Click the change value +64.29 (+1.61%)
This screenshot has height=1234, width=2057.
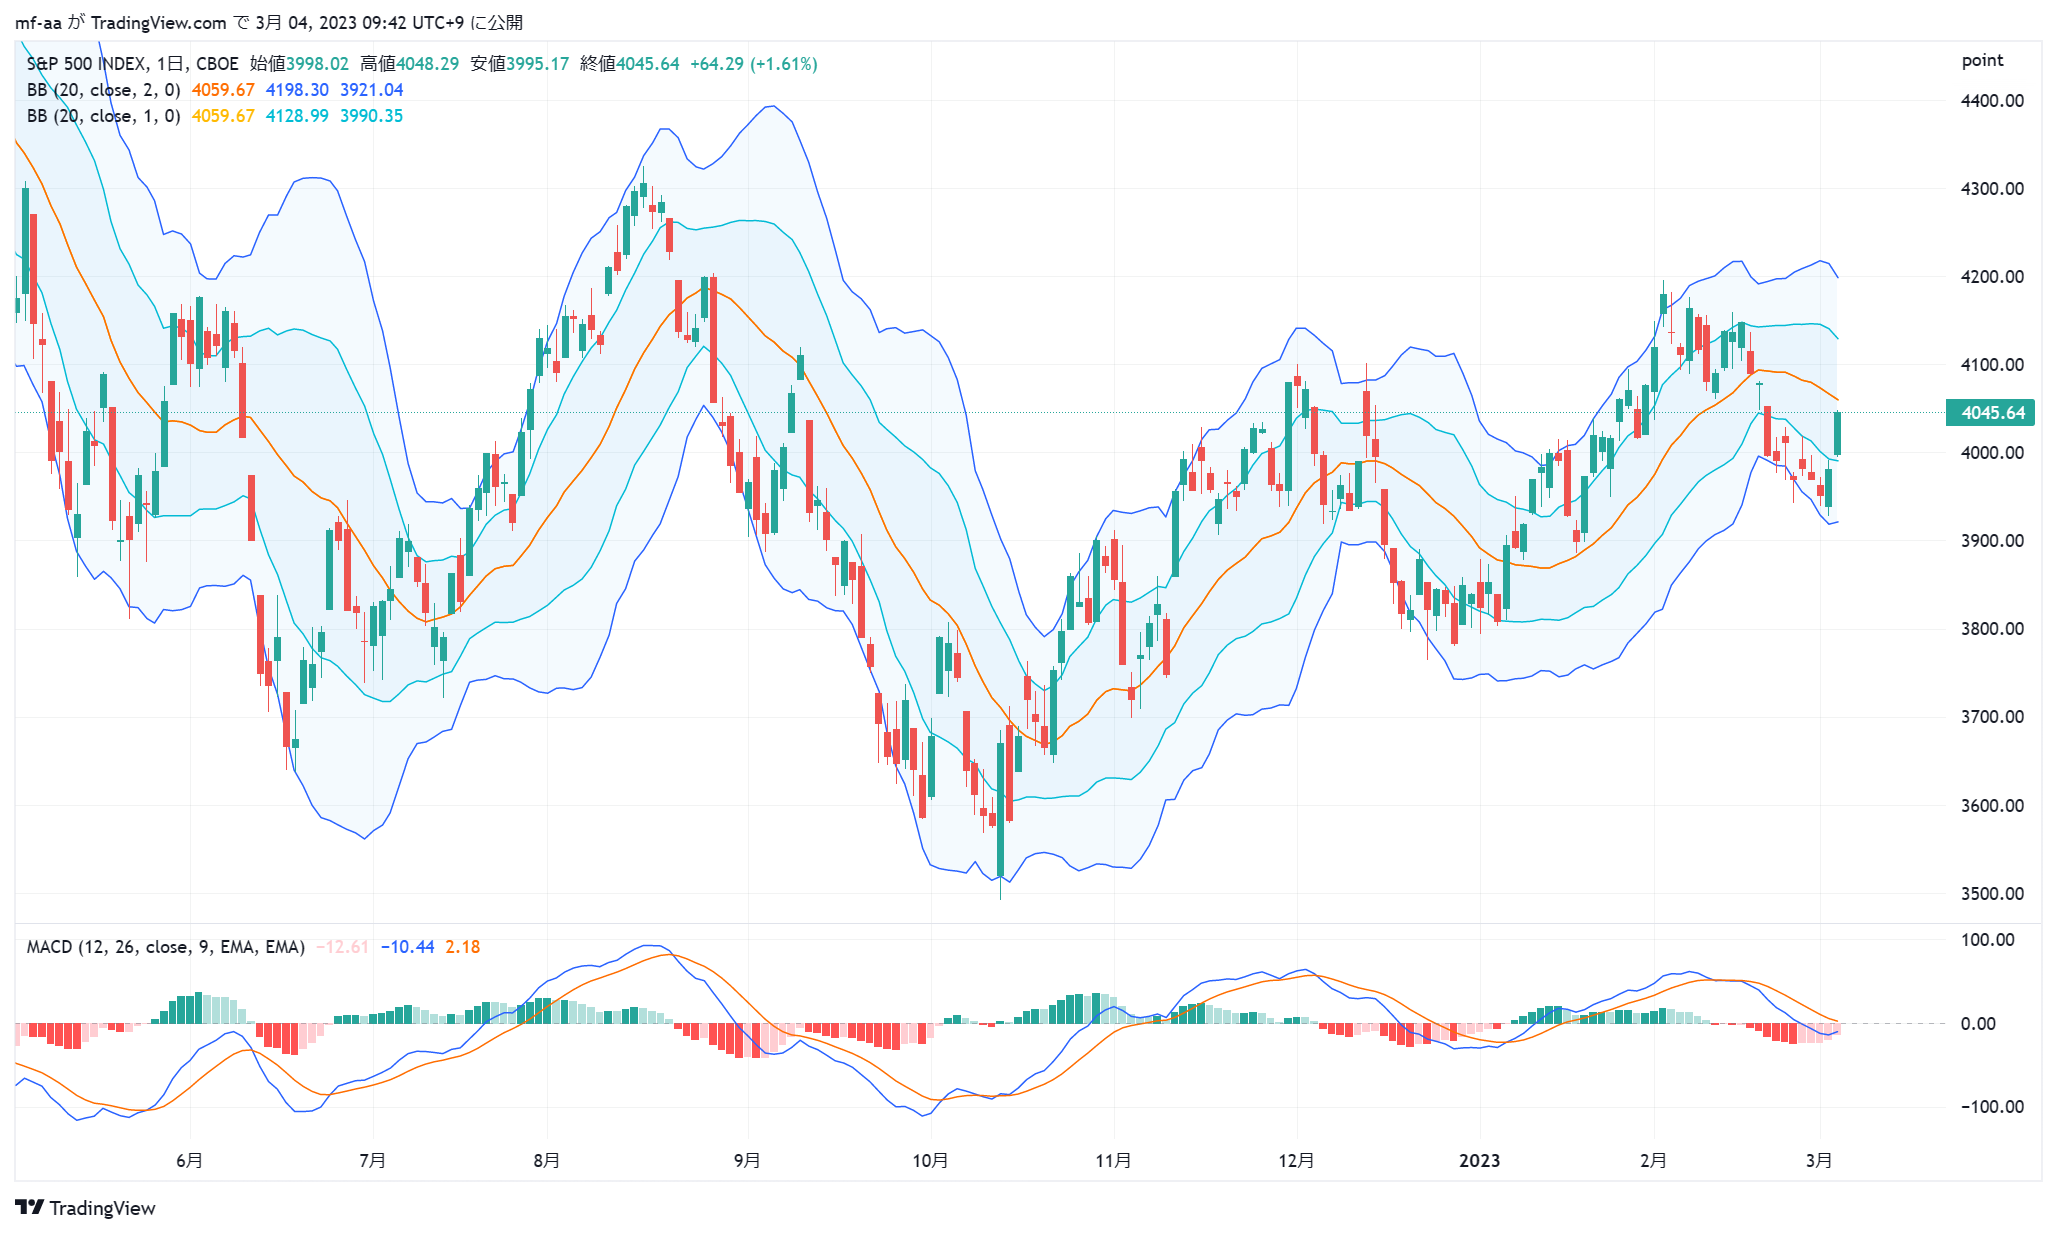754,64
